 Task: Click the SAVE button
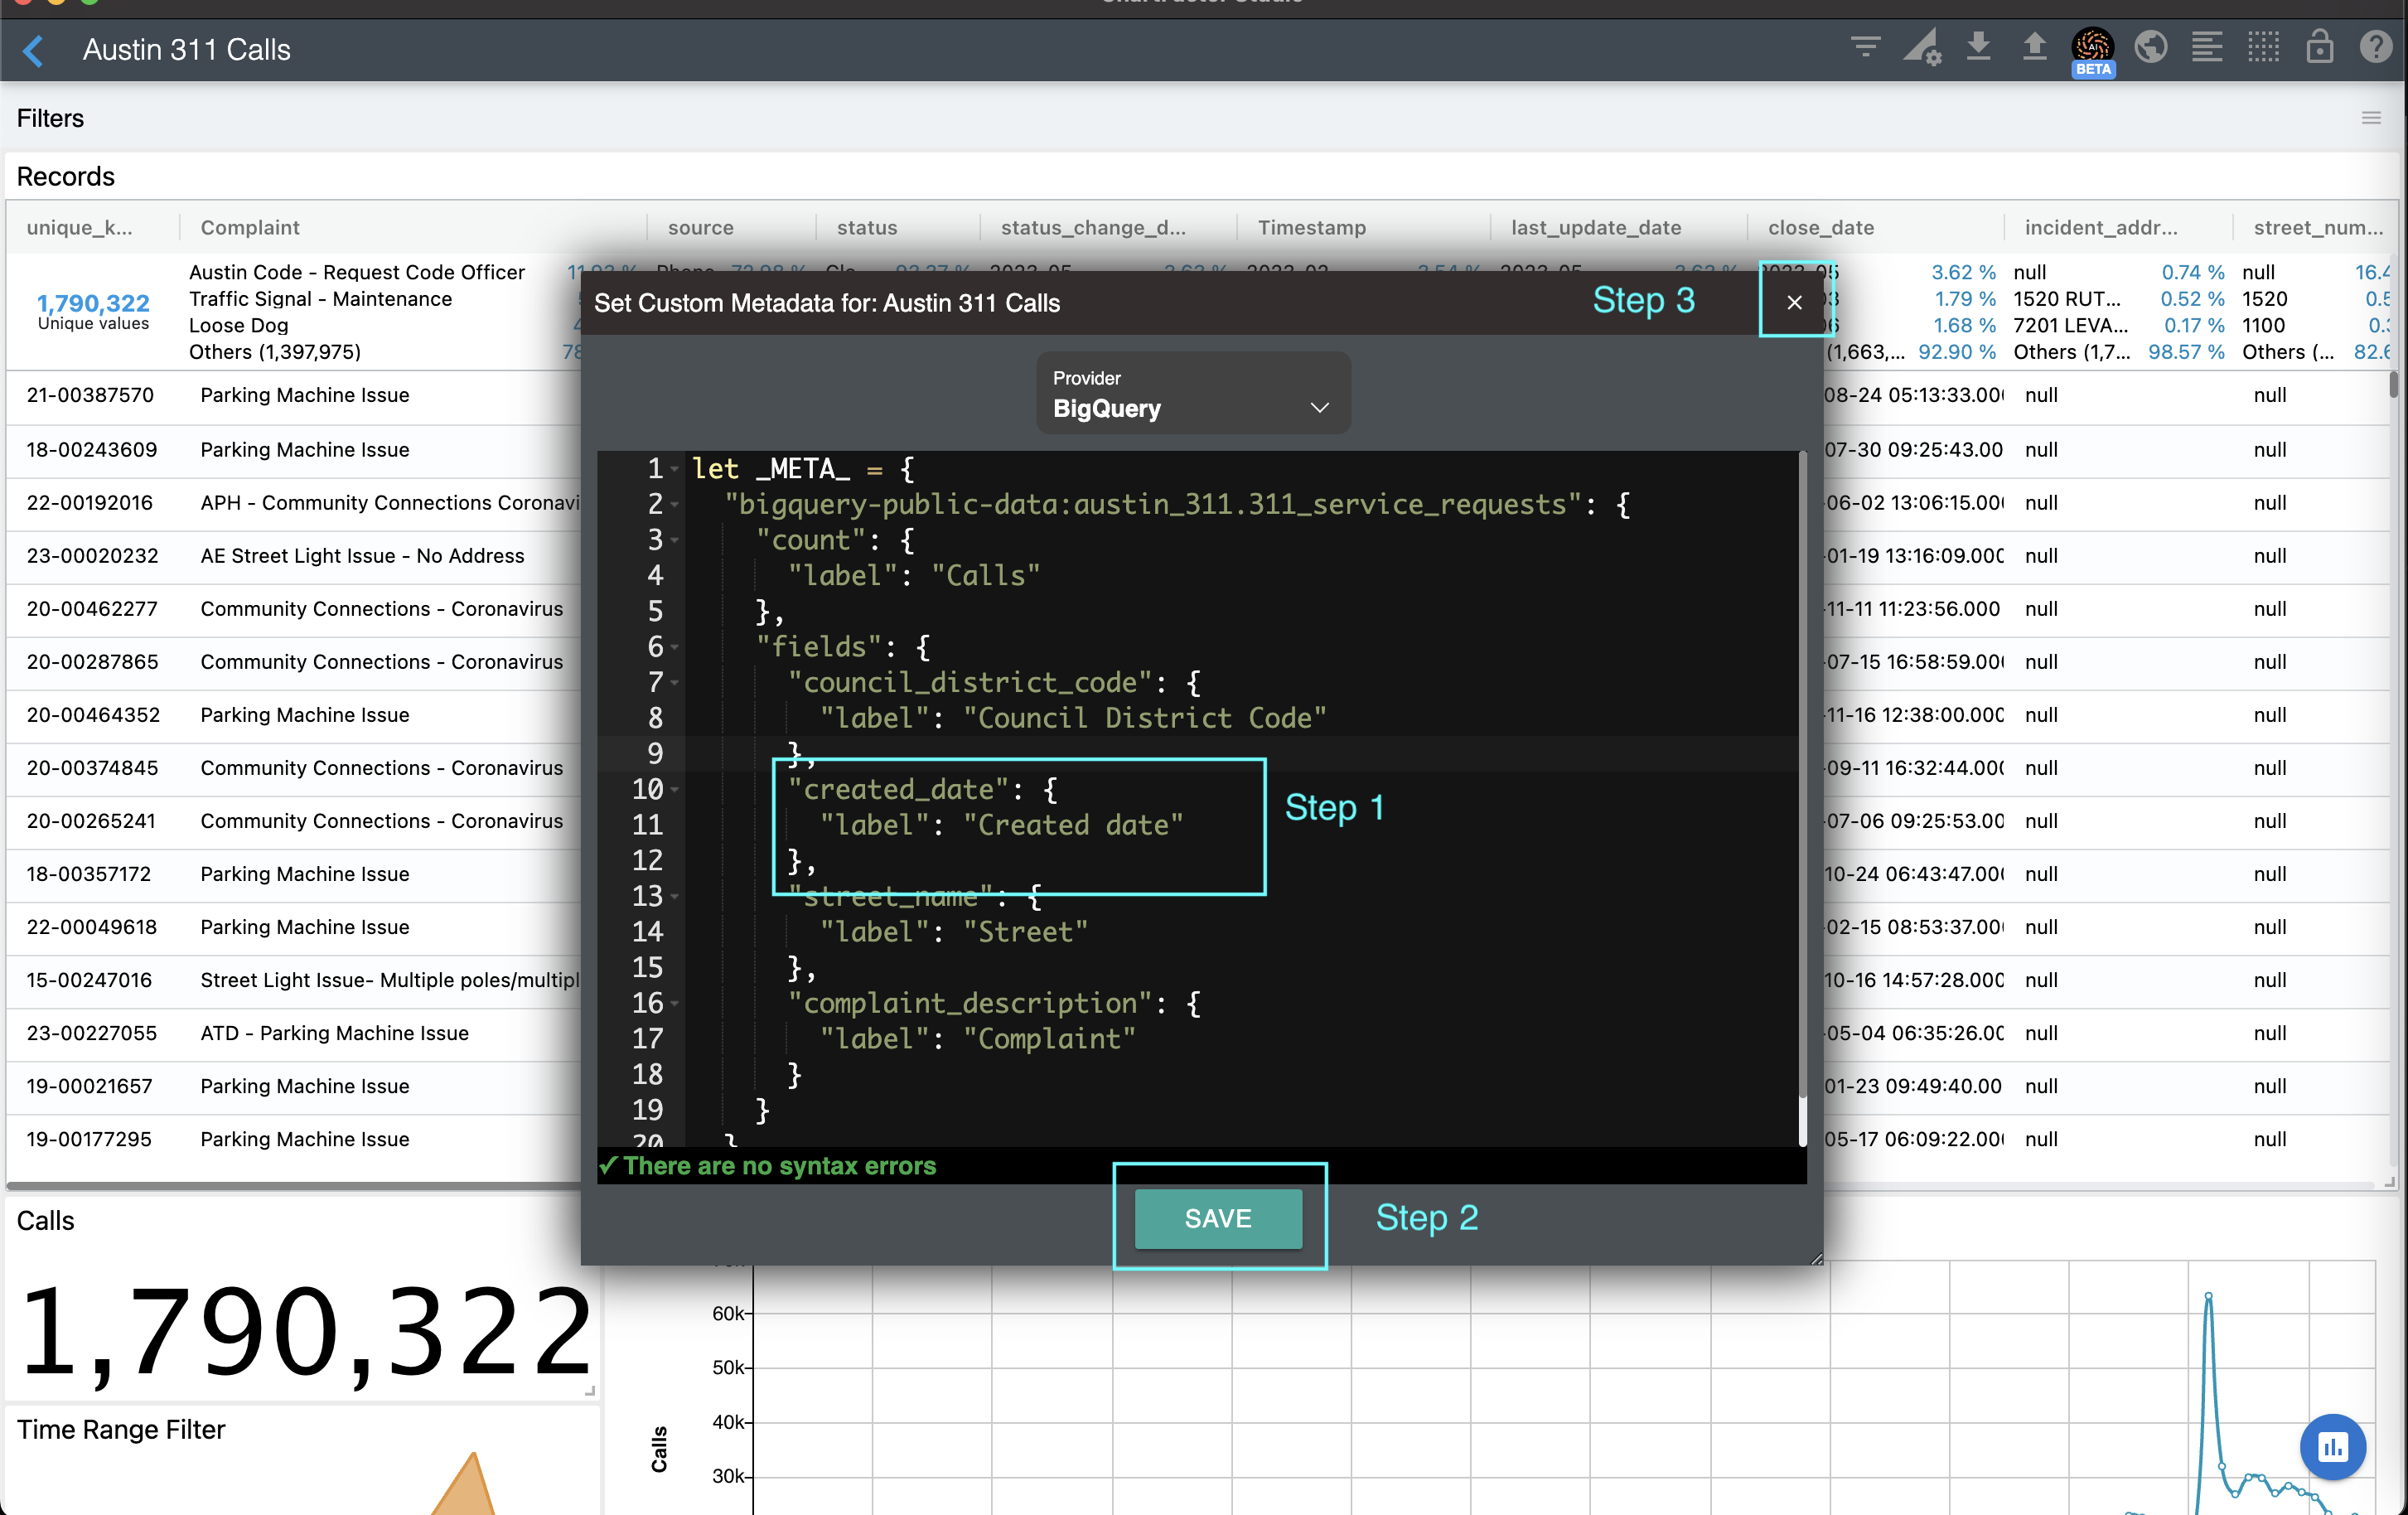pyautogui.click(x=1217, y=1218)
